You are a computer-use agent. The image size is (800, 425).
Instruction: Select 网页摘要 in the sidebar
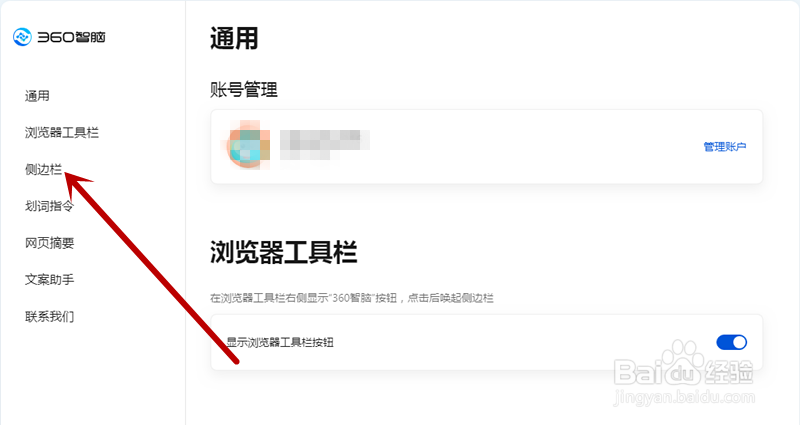click(49, 243)
